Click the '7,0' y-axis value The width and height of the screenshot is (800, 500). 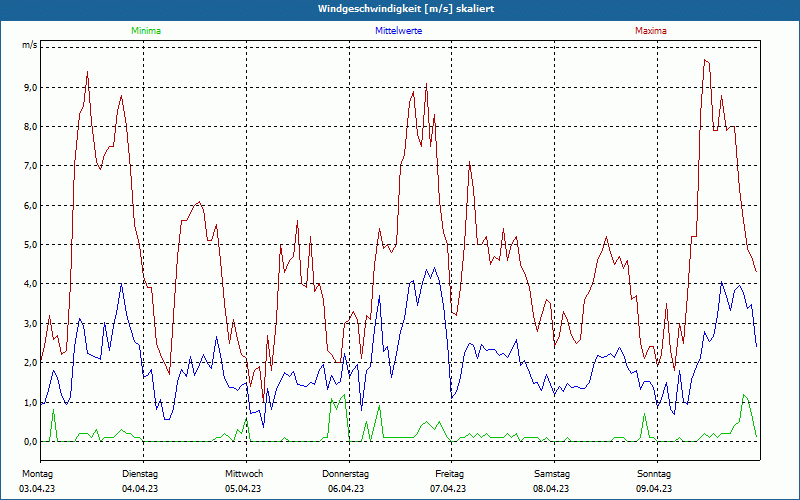point(30,166)
